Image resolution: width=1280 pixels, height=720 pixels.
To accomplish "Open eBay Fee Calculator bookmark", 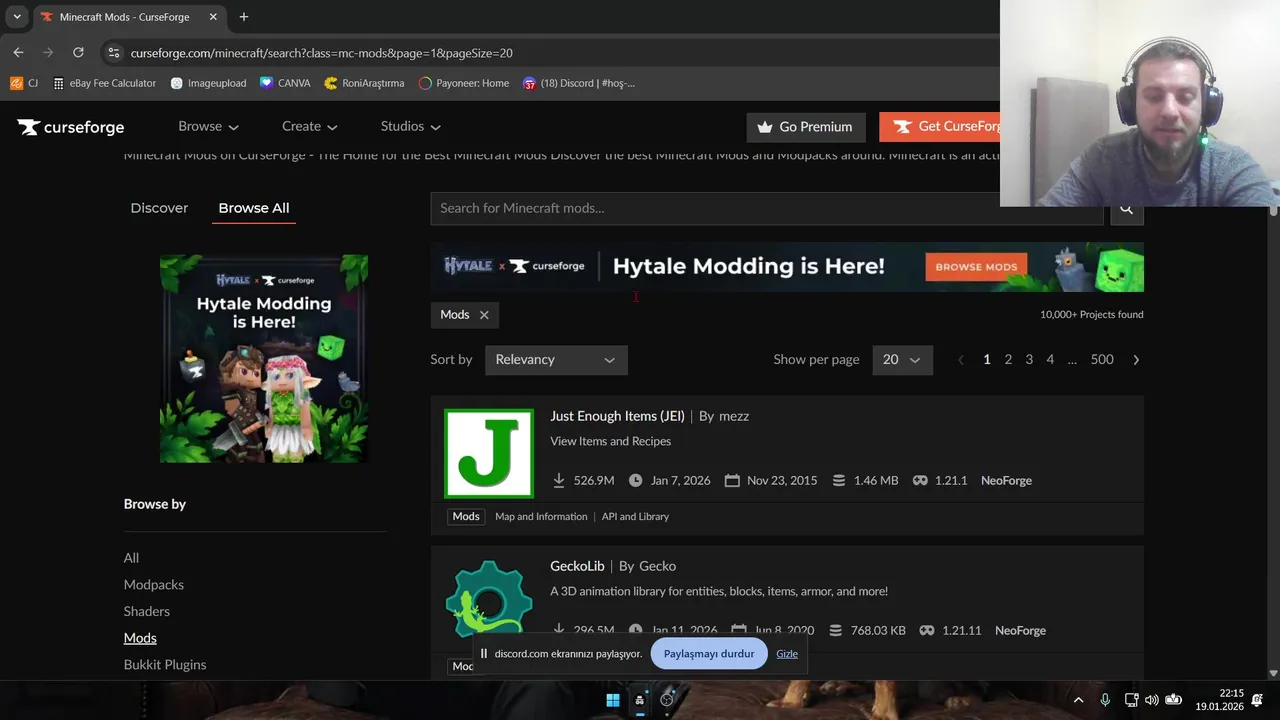I will [105, 83].
